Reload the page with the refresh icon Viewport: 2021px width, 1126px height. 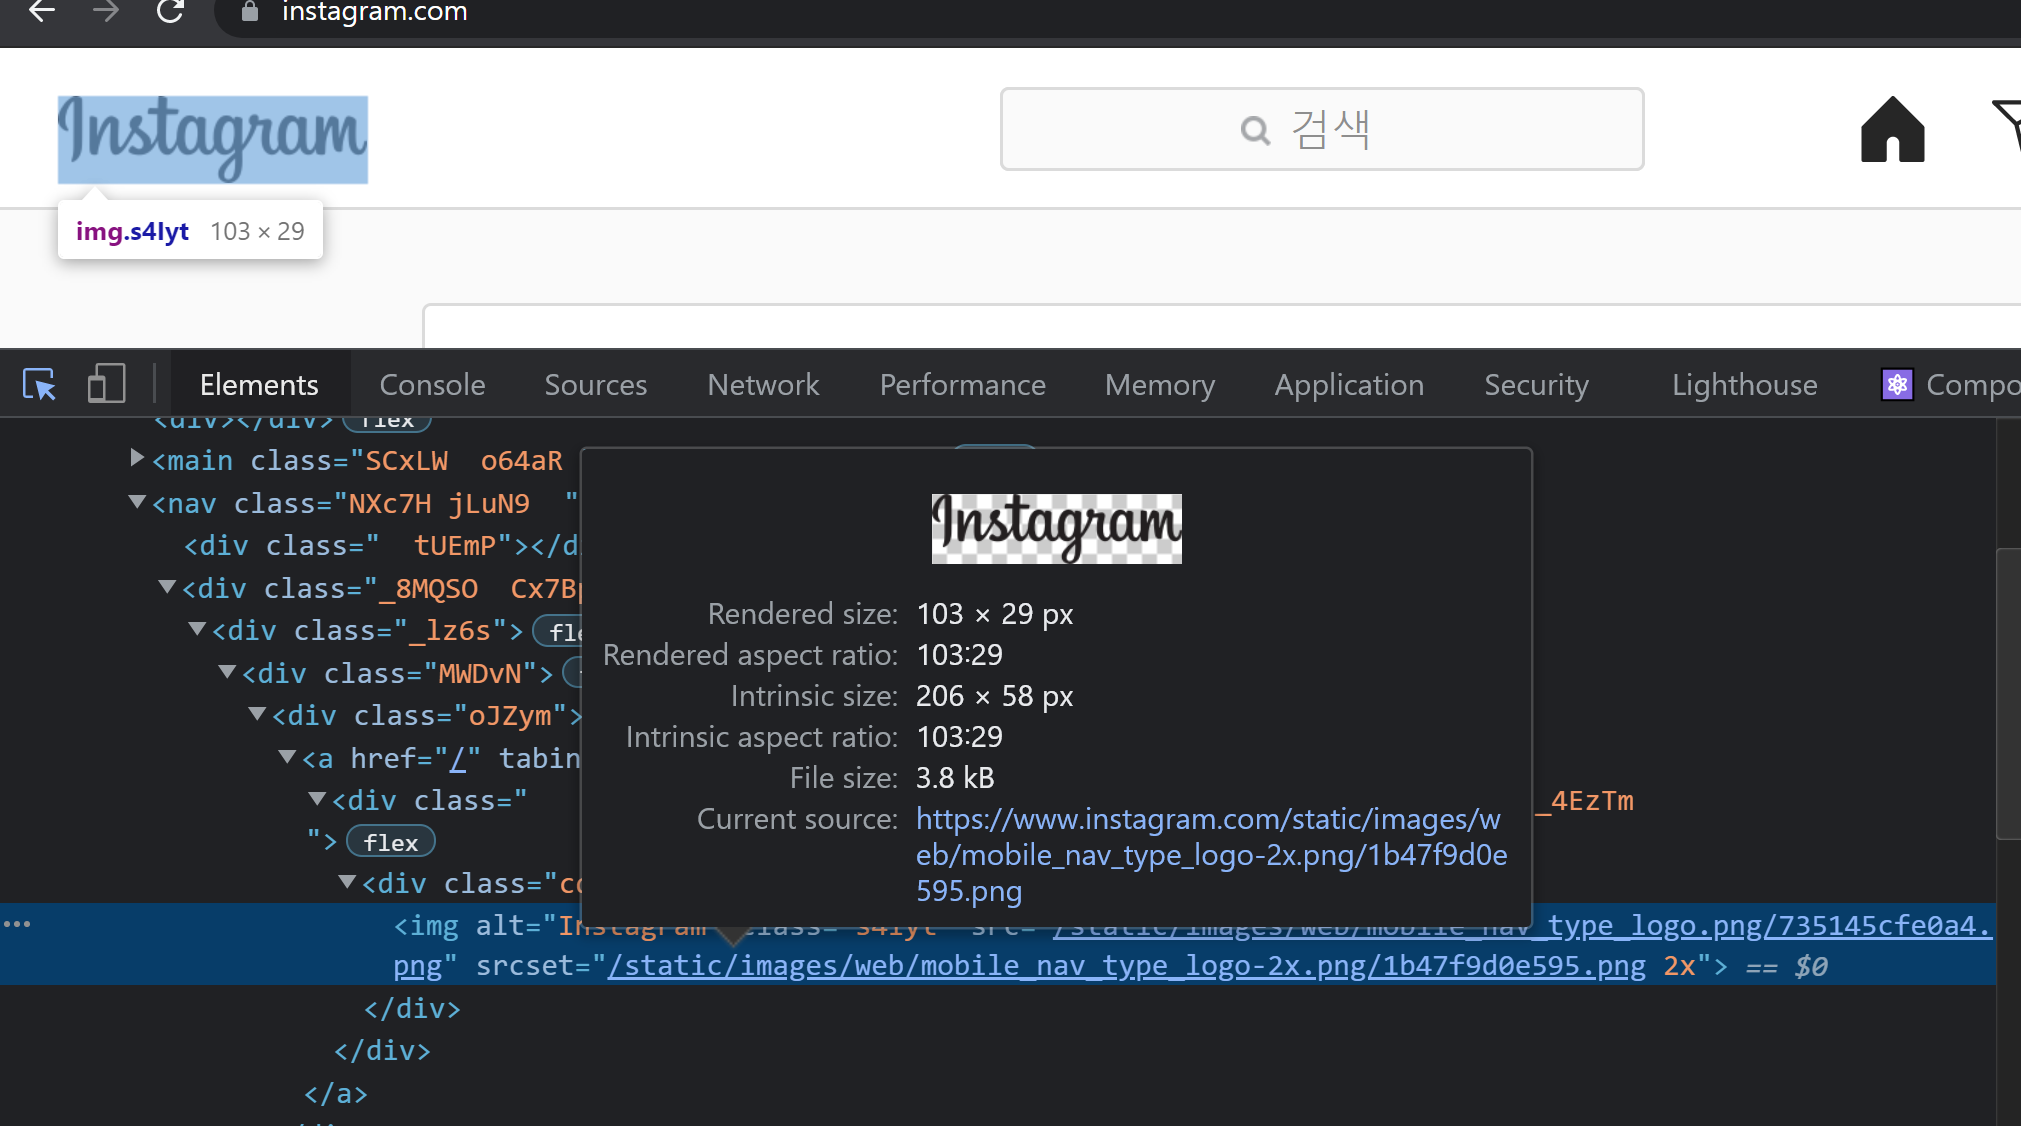click(170, 11)
